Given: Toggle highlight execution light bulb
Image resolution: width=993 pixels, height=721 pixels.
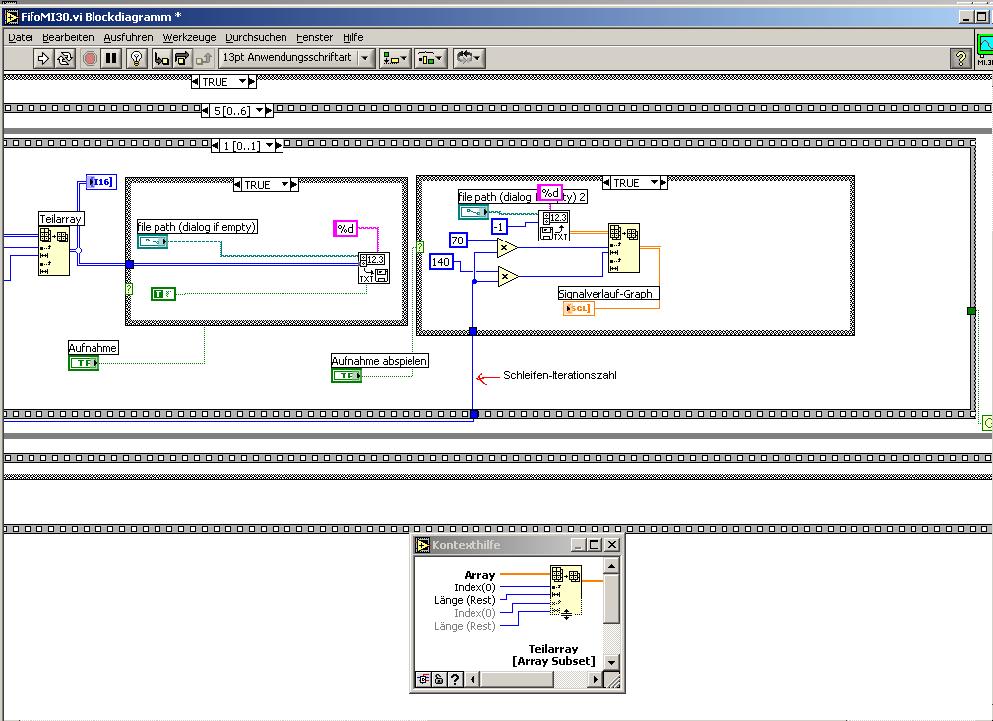Looking at the screenshot, I should [138, 59].
